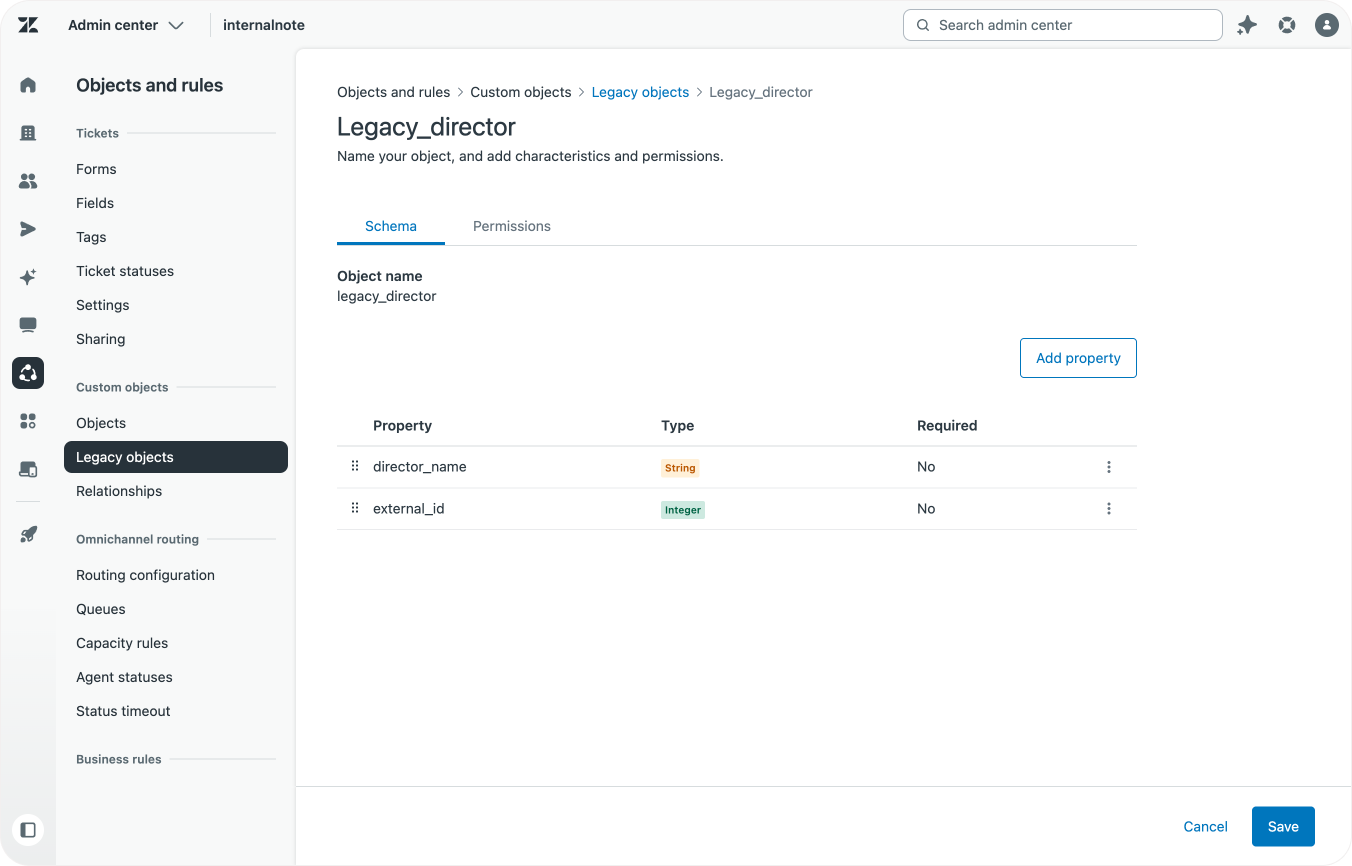Click the Workspaces monitor icon

(28, 325)
